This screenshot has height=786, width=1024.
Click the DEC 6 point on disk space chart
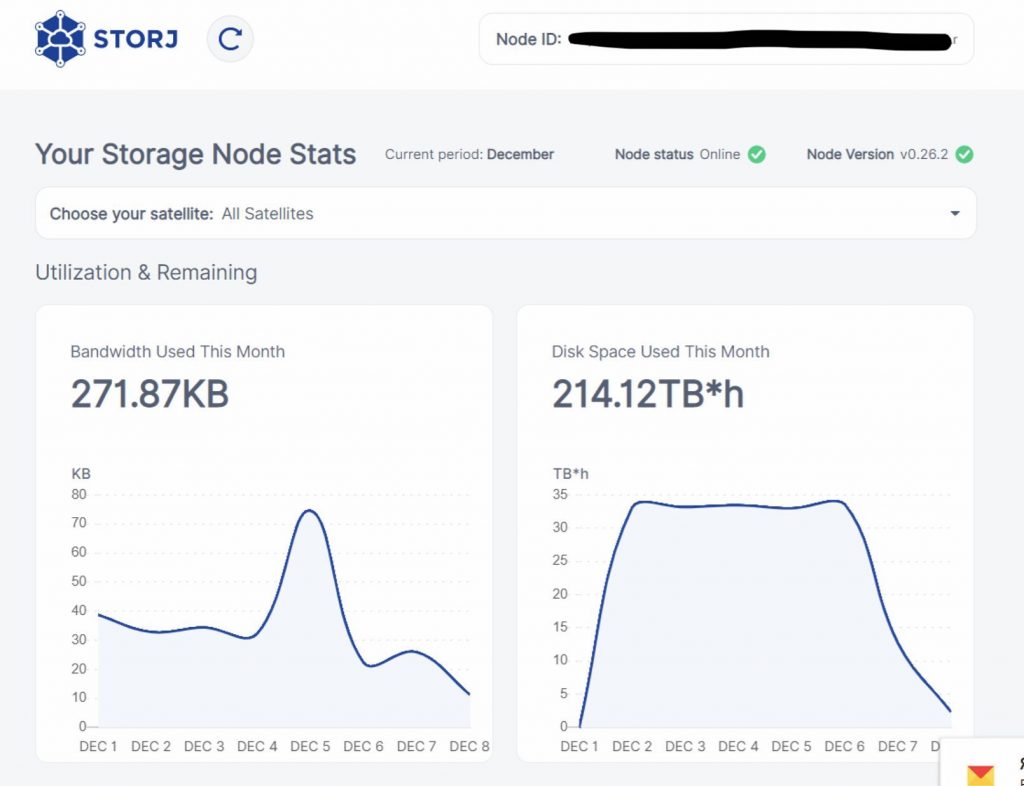837,501
